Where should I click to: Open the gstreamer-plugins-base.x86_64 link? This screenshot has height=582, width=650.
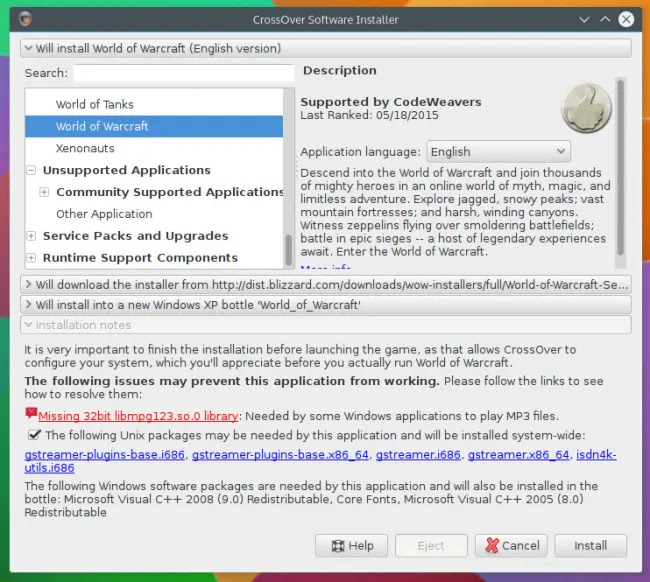[x=280, y=455]
